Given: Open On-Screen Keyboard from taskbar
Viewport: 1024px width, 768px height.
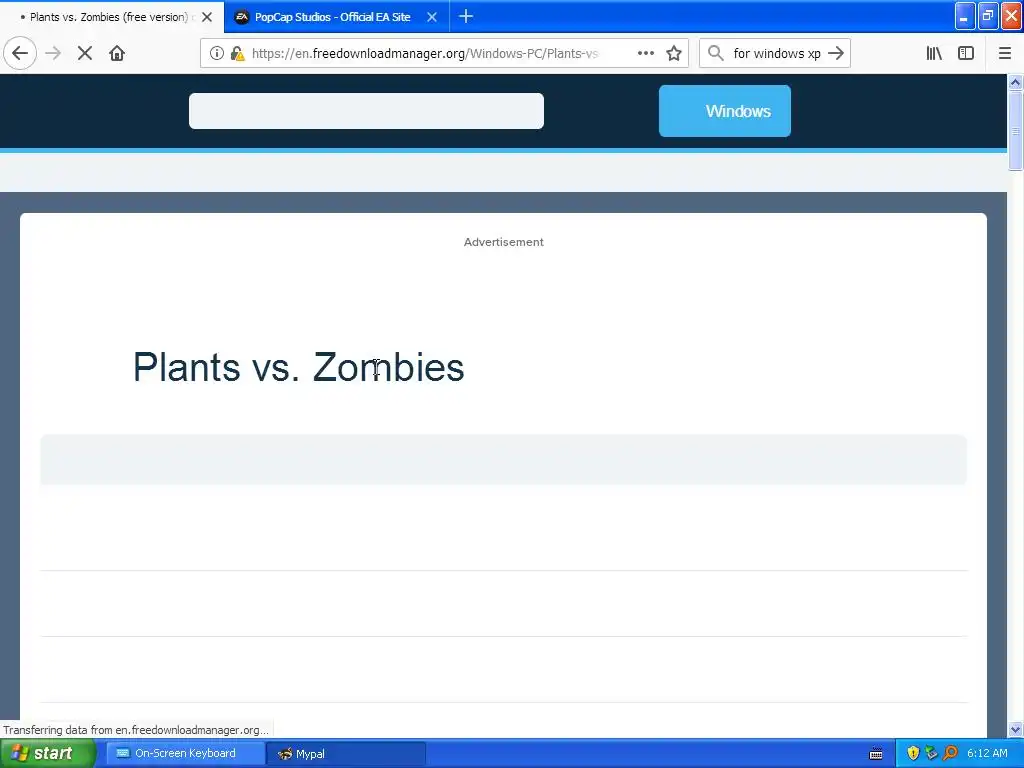Looking at the screenshot, I should [185, 753].
